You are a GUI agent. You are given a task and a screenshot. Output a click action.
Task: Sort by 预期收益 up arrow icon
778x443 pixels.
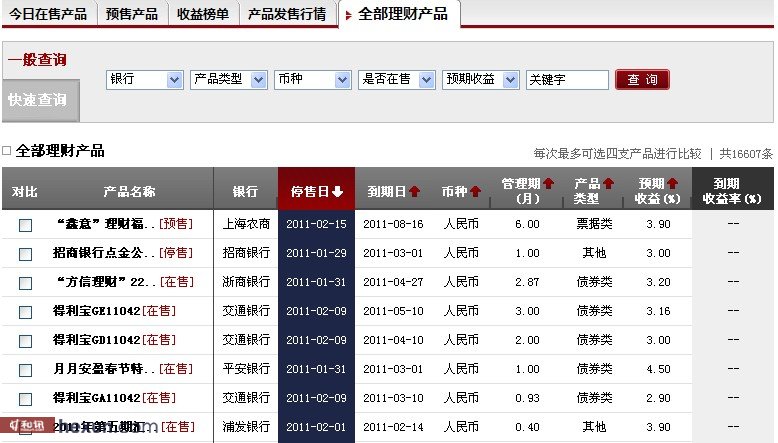click(672, 184)
